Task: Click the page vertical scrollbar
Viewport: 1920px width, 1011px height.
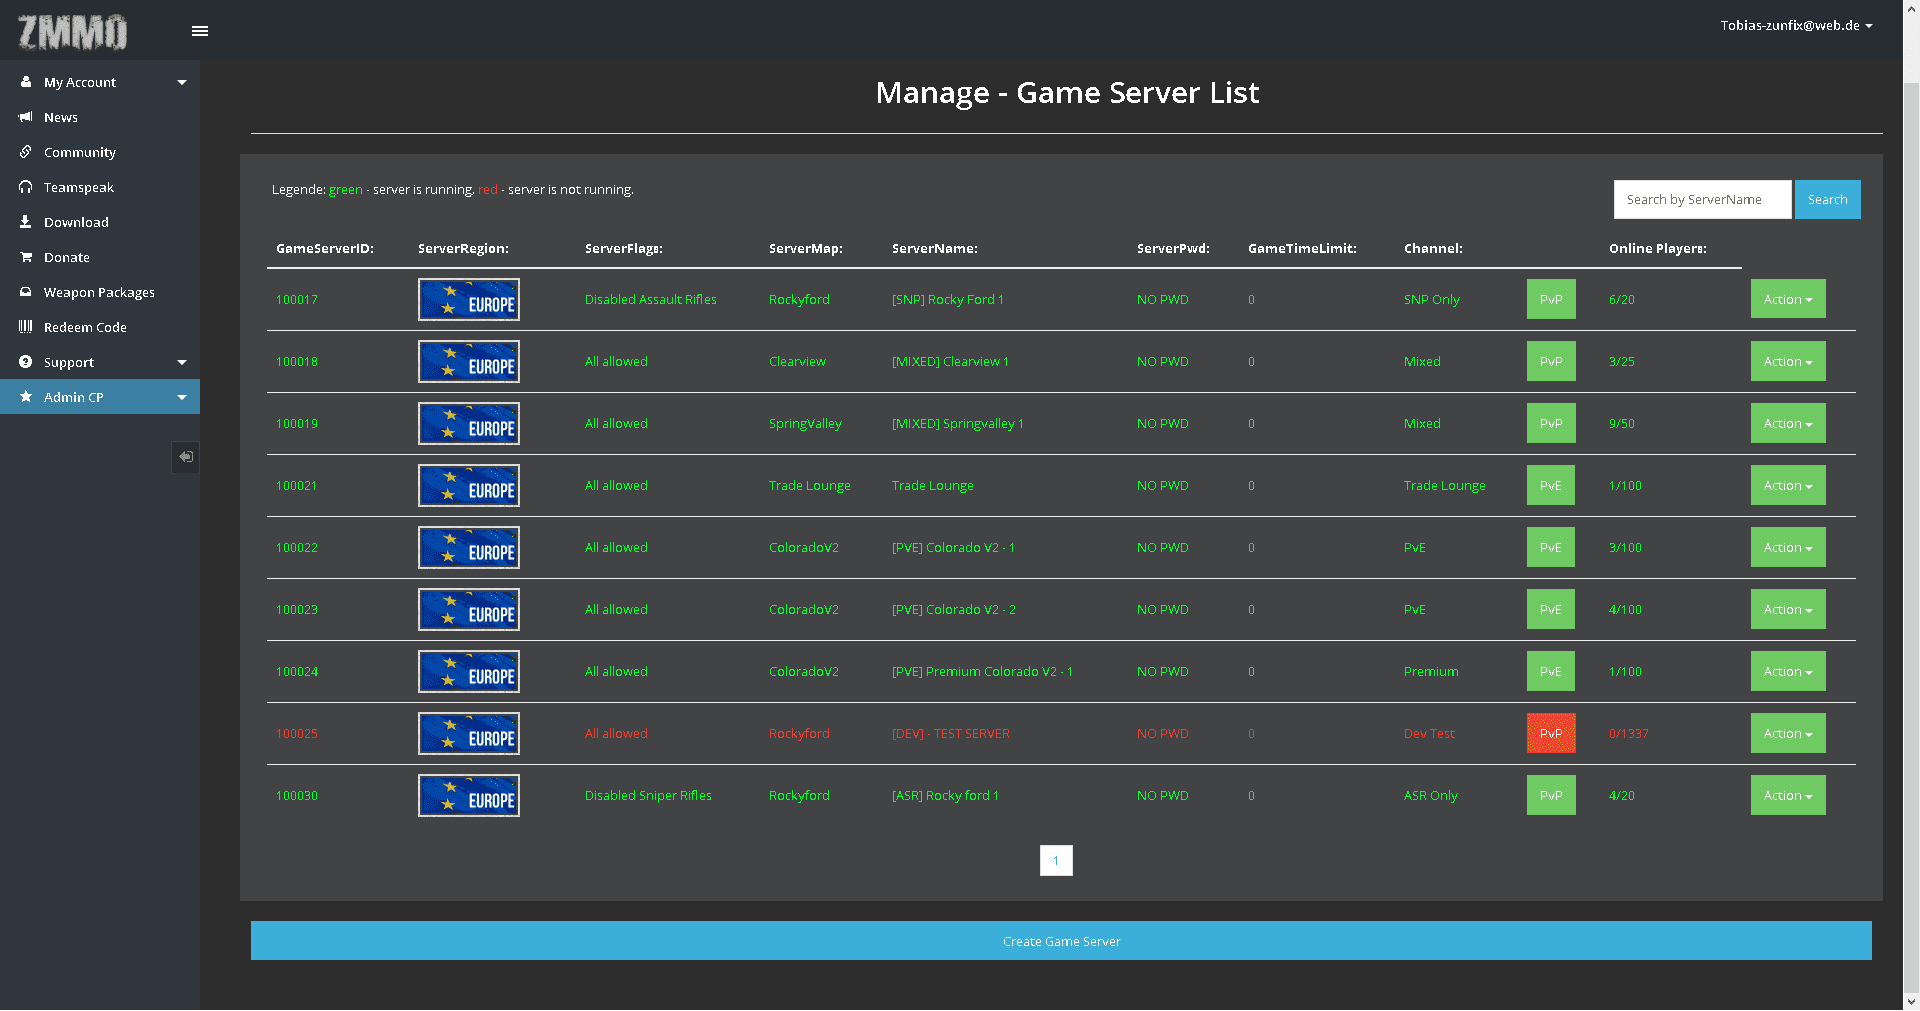Action: tap(1911, 540)
